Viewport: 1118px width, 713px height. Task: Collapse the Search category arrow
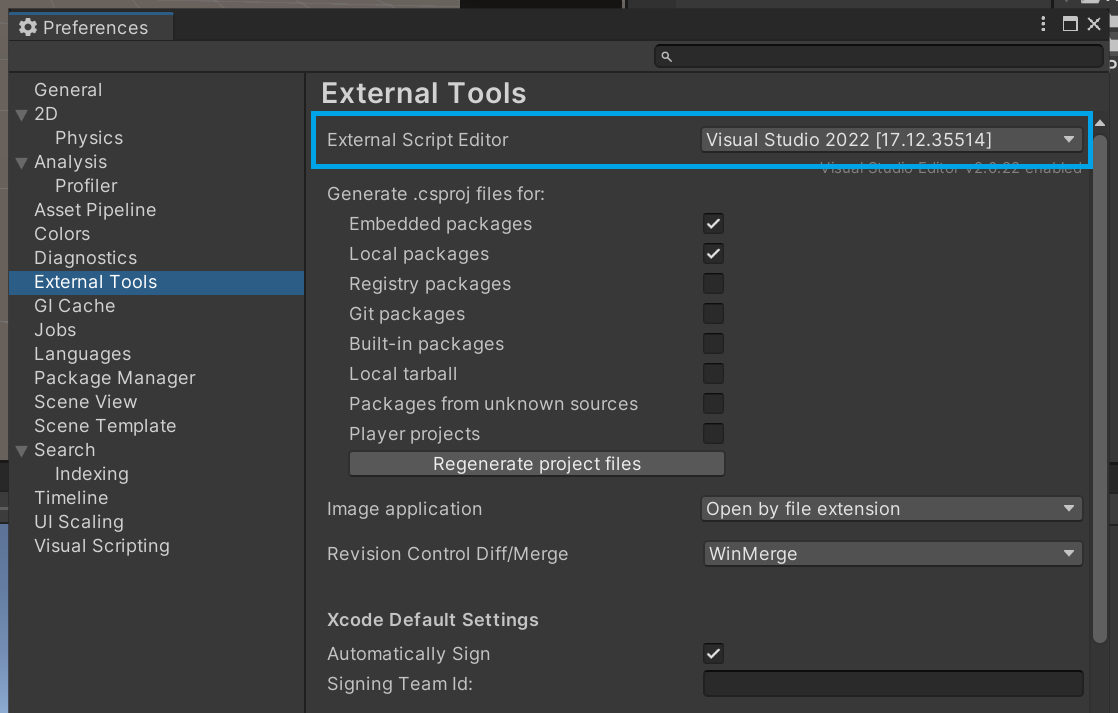(x=22, y=451)
